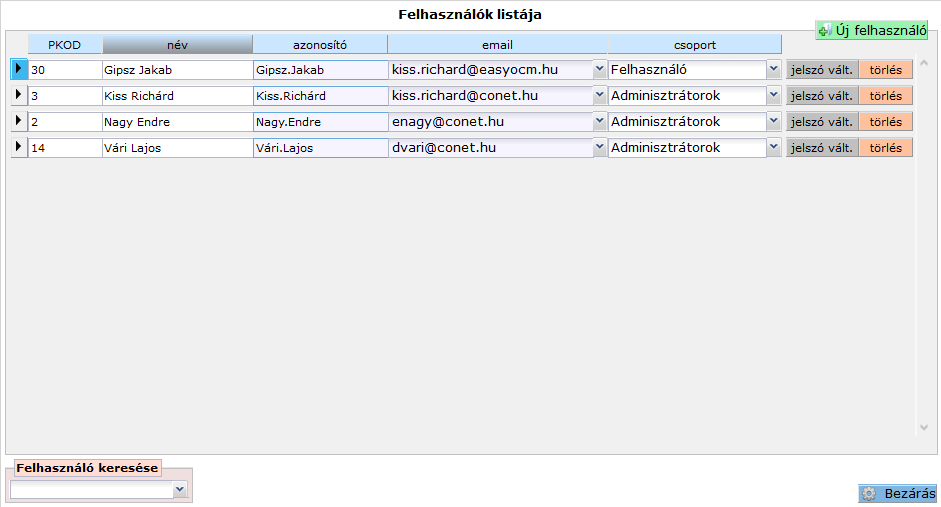
Task: Sort by the név column header
Action: (x=177, y=45)
